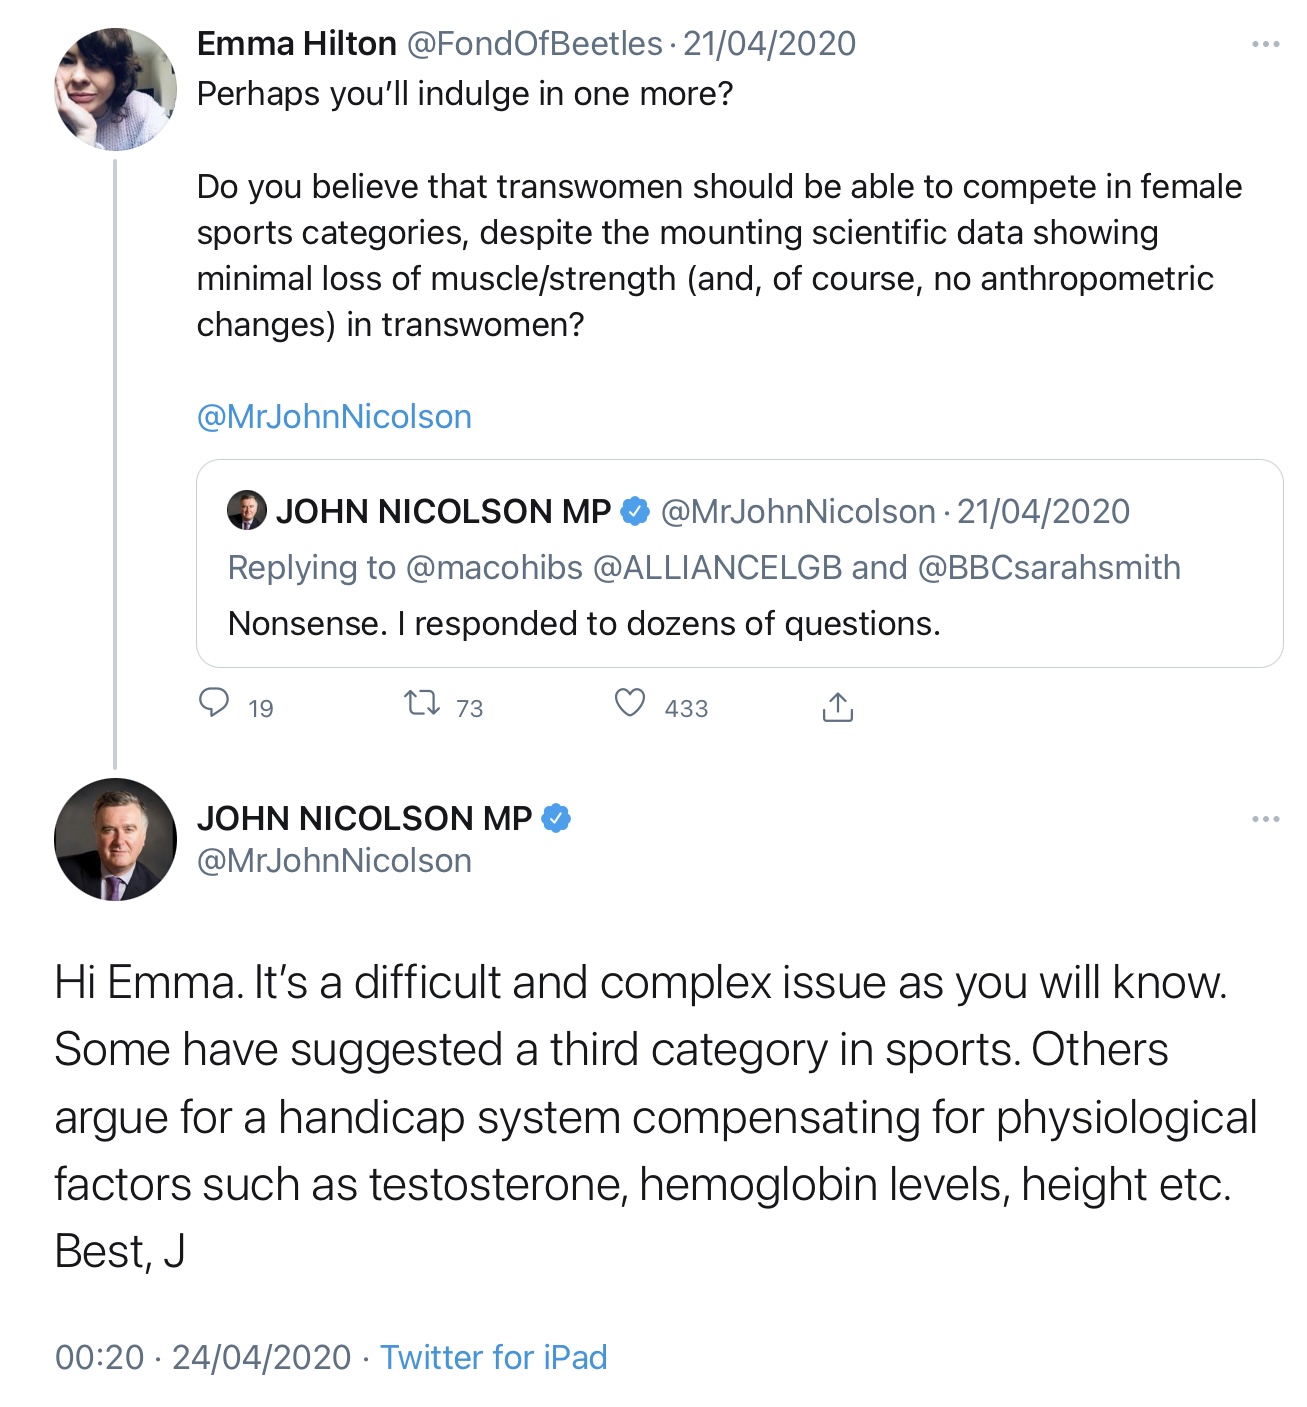Tap the JOHN NICOLSON MP name on the reply
The height and width of the screenshot is (1407, 1307).
(x=364, y=818)
